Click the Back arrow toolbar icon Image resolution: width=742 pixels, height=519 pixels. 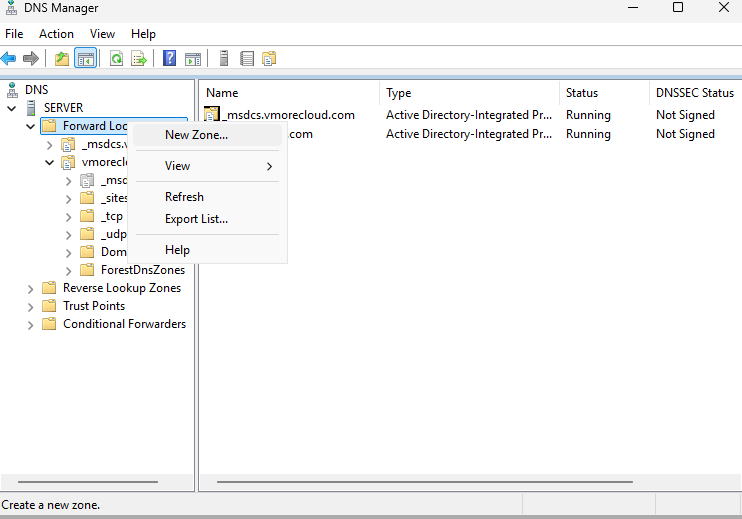9,59
